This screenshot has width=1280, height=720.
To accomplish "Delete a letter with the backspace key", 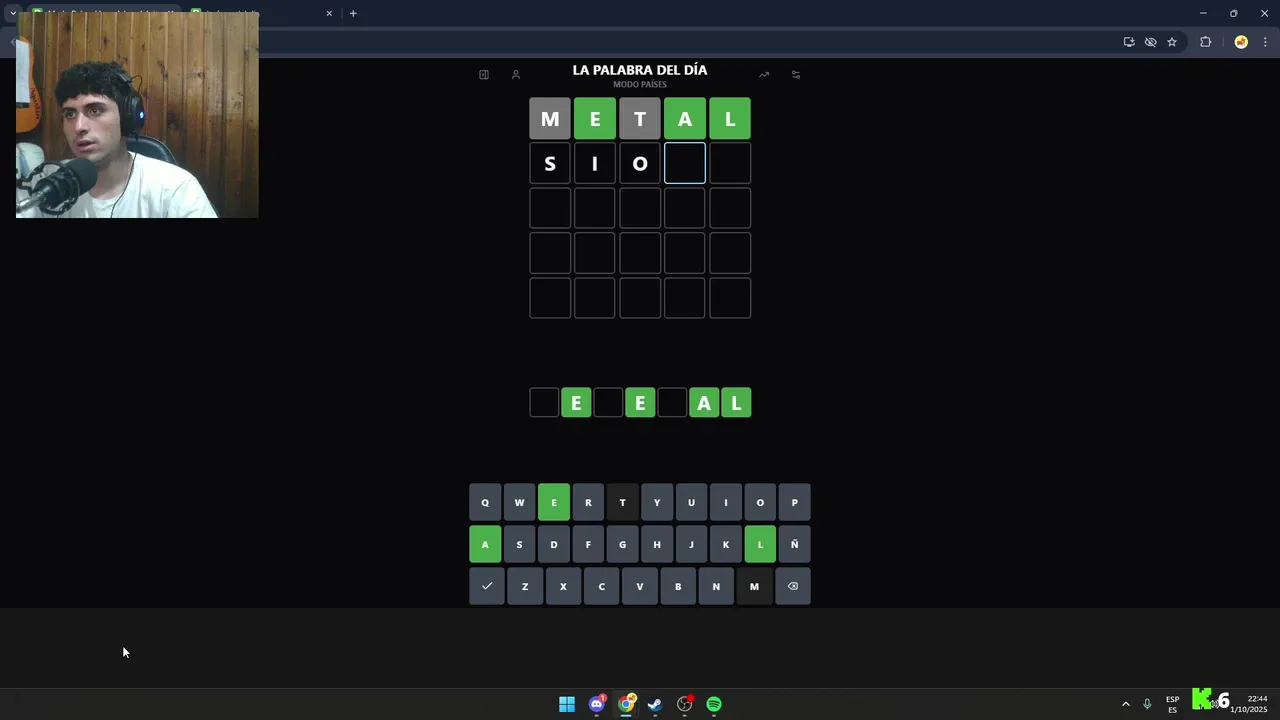I will (x=792, y=586).
